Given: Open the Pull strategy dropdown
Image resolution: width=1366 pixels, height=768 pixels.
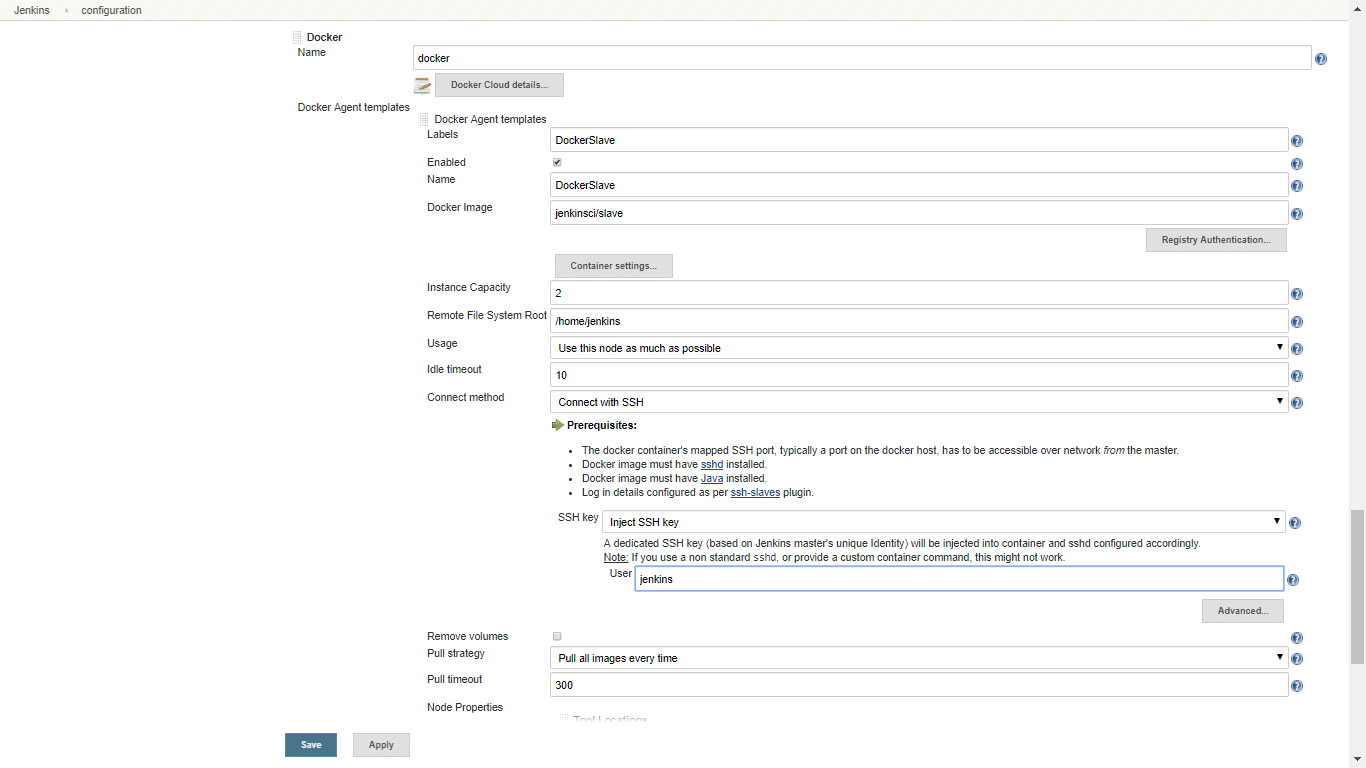Looking at the screenshot, I should [x=918, y=658].
